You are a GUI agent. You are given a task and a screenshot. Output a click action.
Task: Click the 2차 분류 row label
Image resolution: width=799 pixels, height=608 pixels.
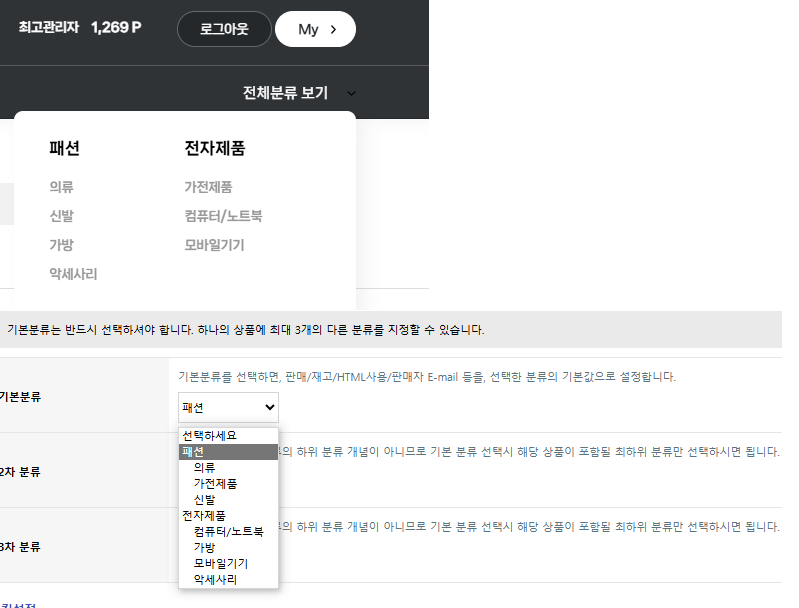click(x=20, y=472)
